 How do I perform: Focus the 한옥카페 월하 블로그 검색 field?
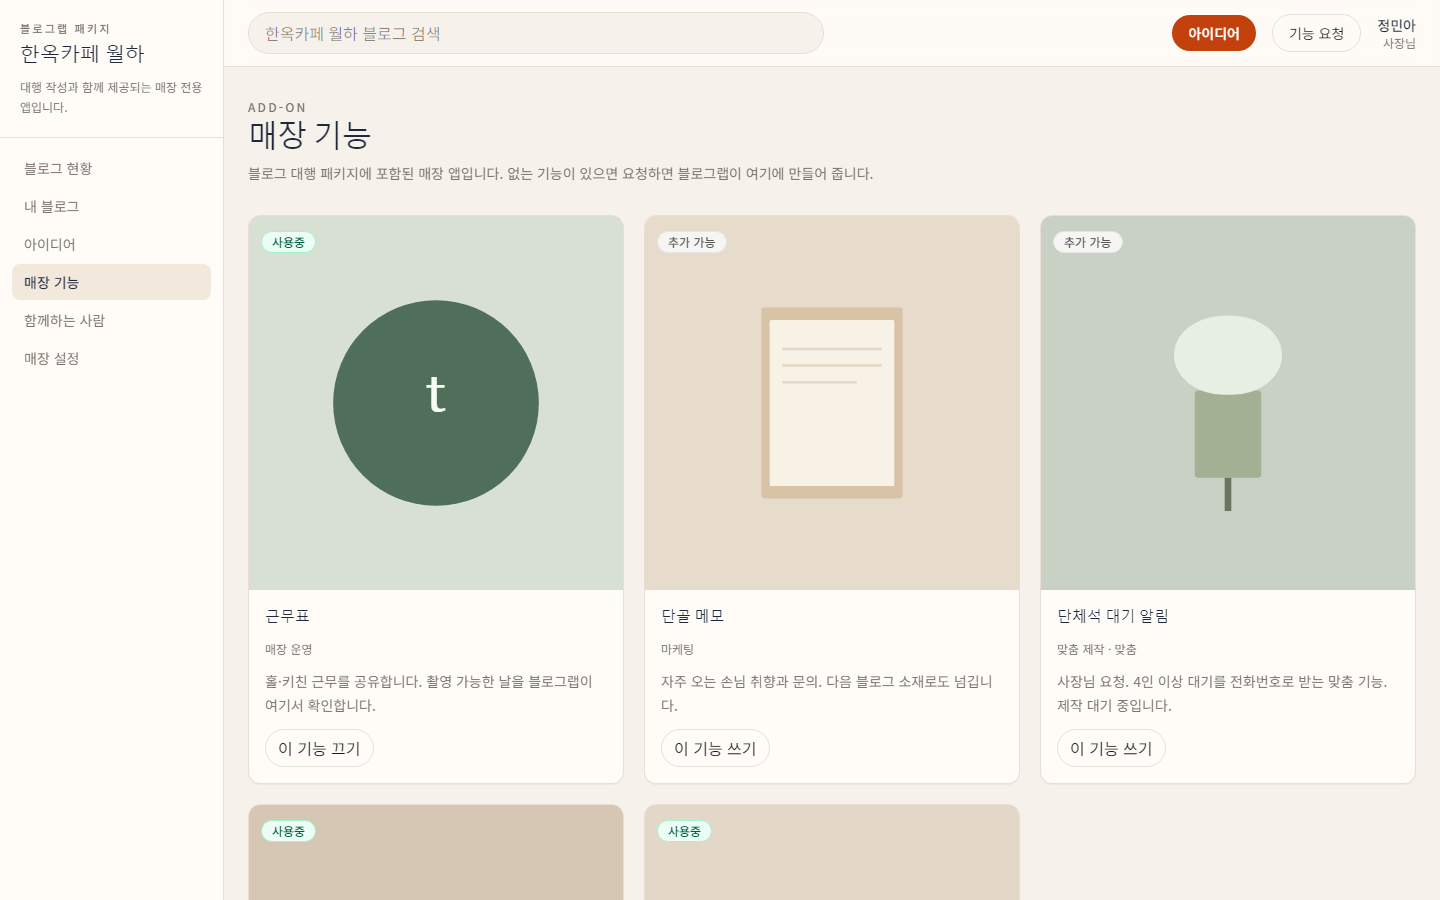click(x=536, y=33)
